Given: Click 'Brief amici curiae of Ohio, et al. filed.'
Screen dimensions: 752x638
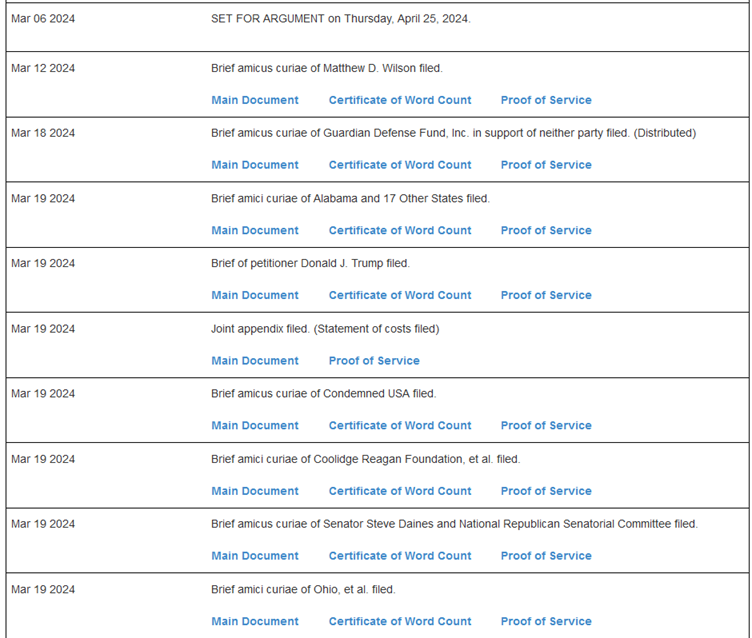Looking at the screenshot, I should [303, 590].
